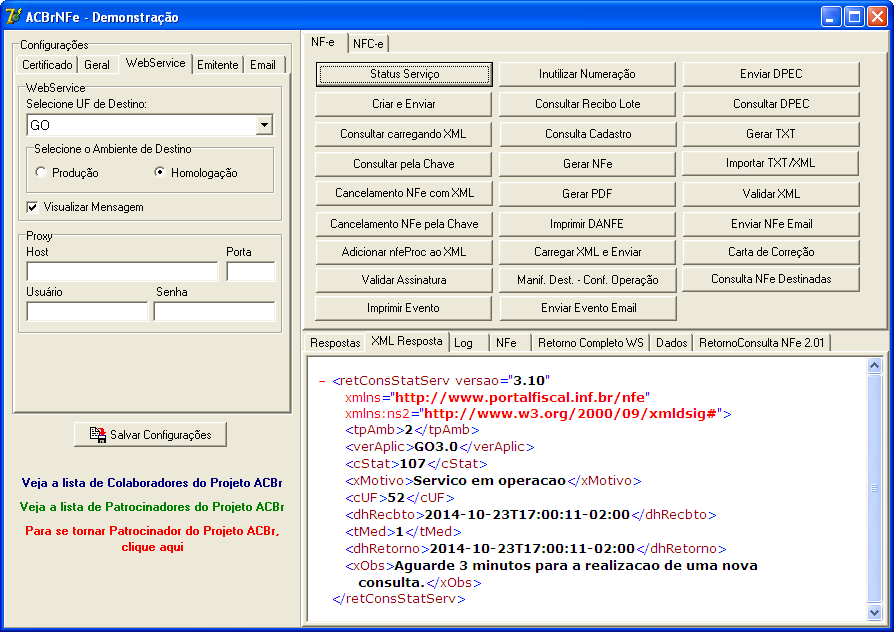
Task: Focus the proxy Senha input field
Action: pyautogui.click(x=214, y=311)
